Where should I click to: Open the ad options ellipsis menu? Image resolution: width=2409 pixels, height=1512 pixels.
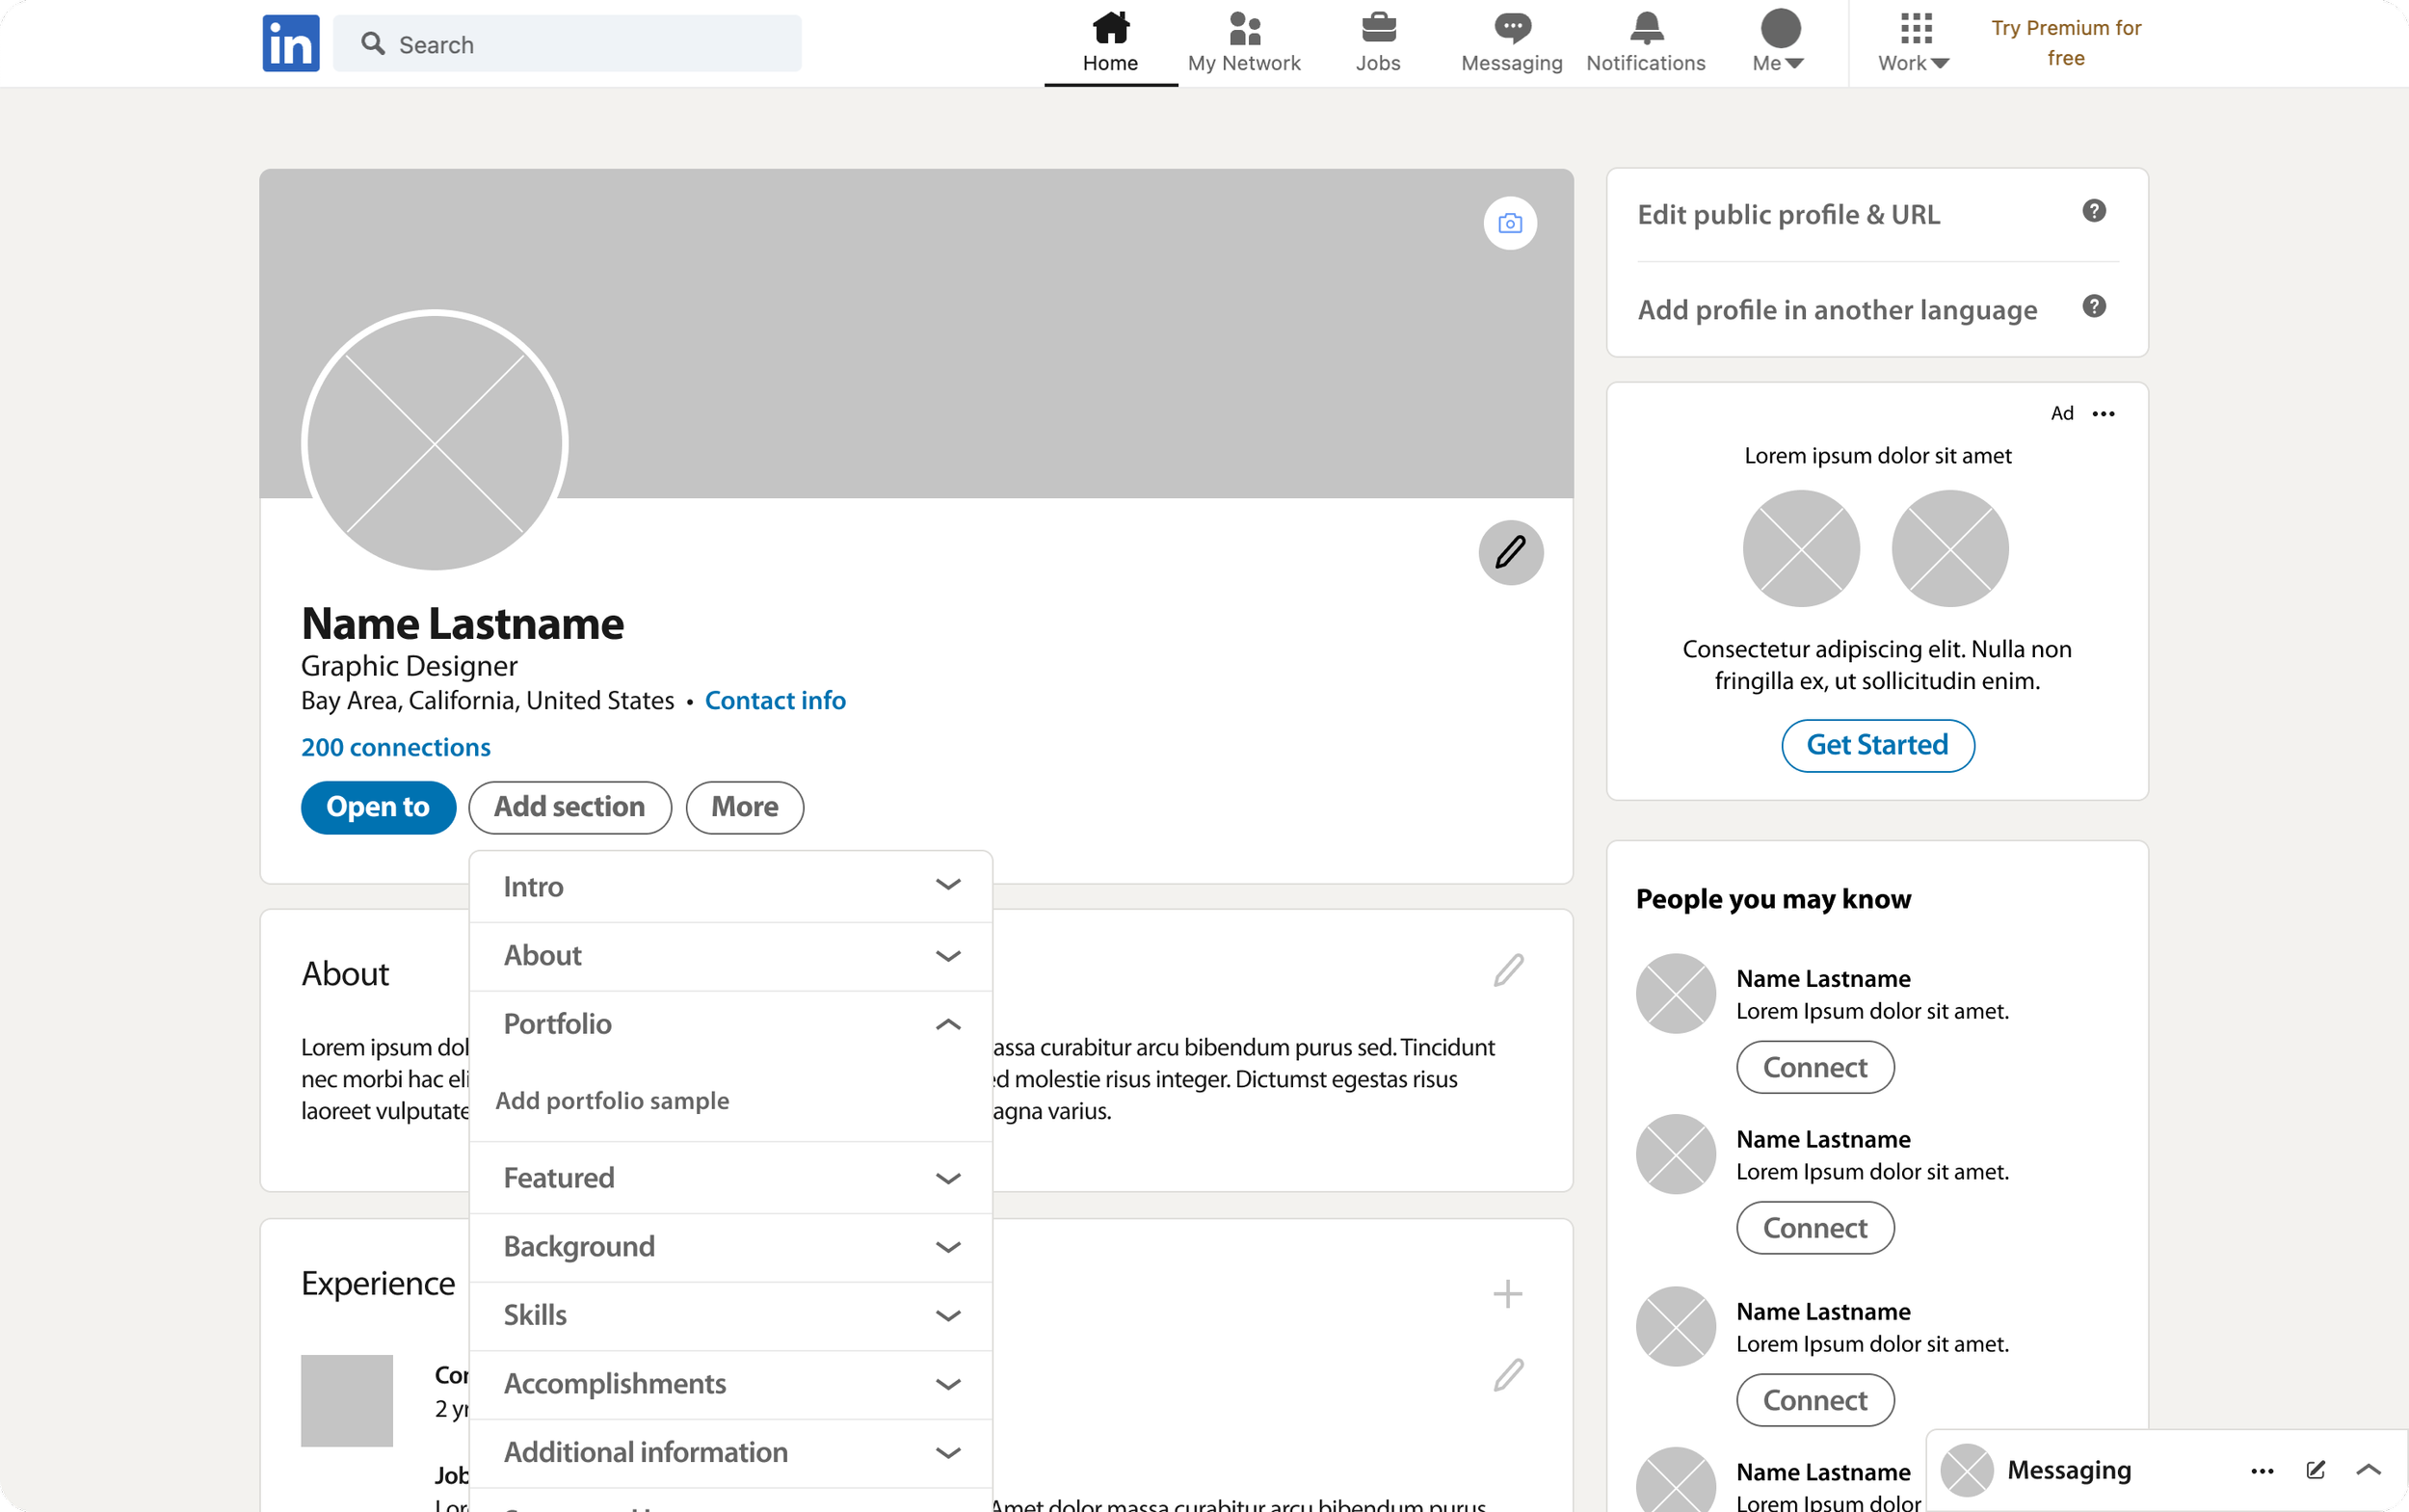[x=2104, y=413]
